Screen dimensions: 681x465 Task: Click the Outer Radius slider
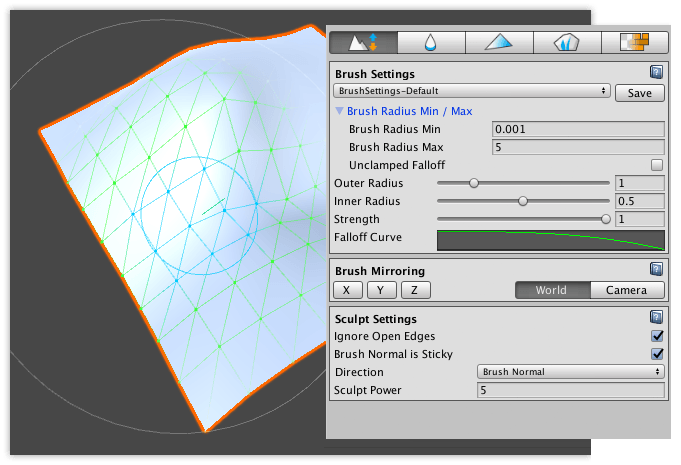(x=523, y=183)
